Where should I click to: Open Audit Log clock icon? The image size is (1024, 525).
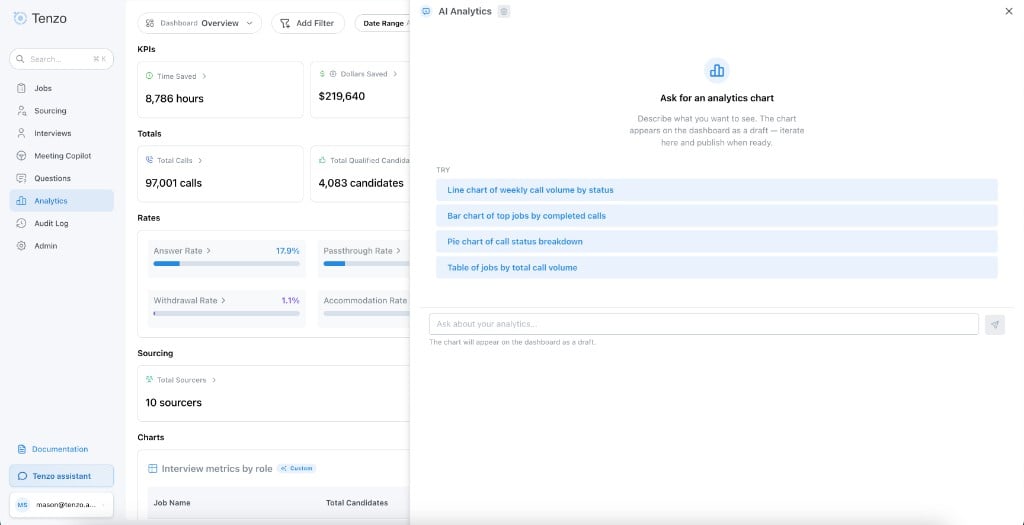tap(22, 223)
